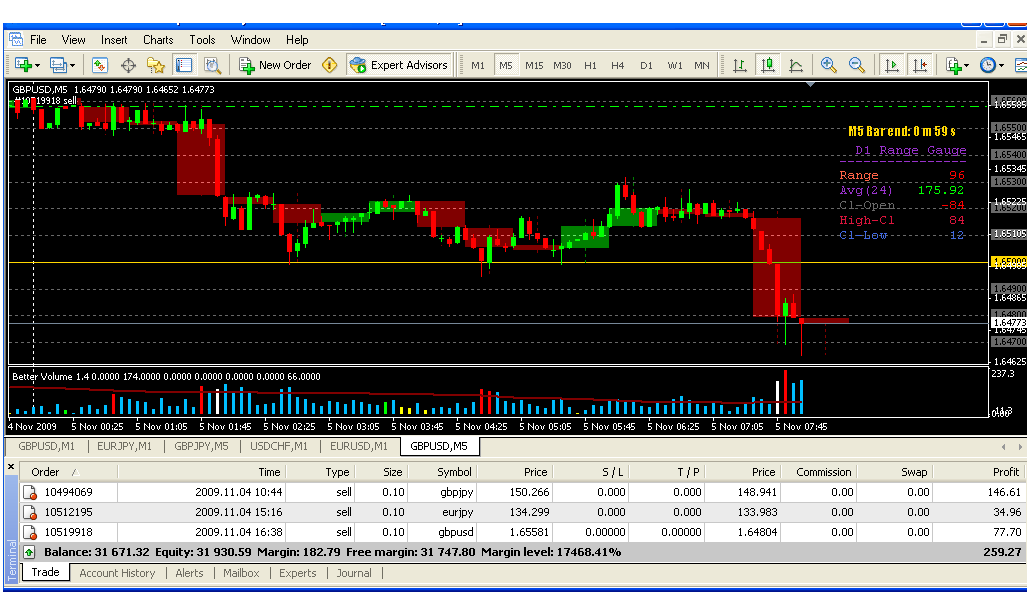Toggle the Navigator folder-star icon
1034x592 pixels.
(x=156, y=65)
